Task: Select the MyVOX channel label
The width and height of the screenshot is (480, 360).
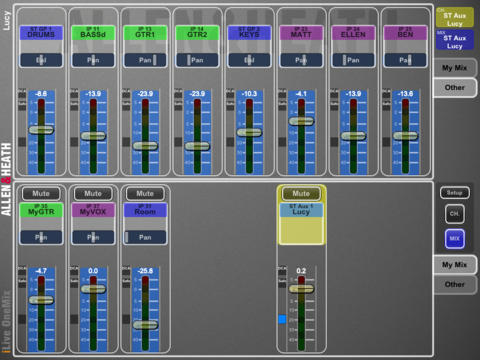Action: click(93, 210)
